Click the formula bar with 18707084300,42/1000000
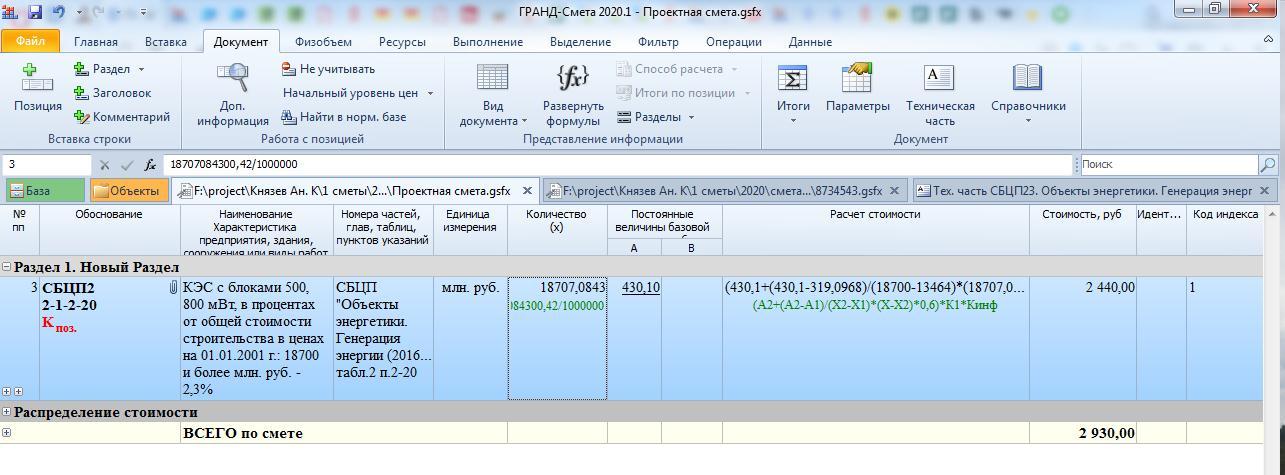Image resolution: width=1285 pixels, height=475 pixels. [617, 164]
